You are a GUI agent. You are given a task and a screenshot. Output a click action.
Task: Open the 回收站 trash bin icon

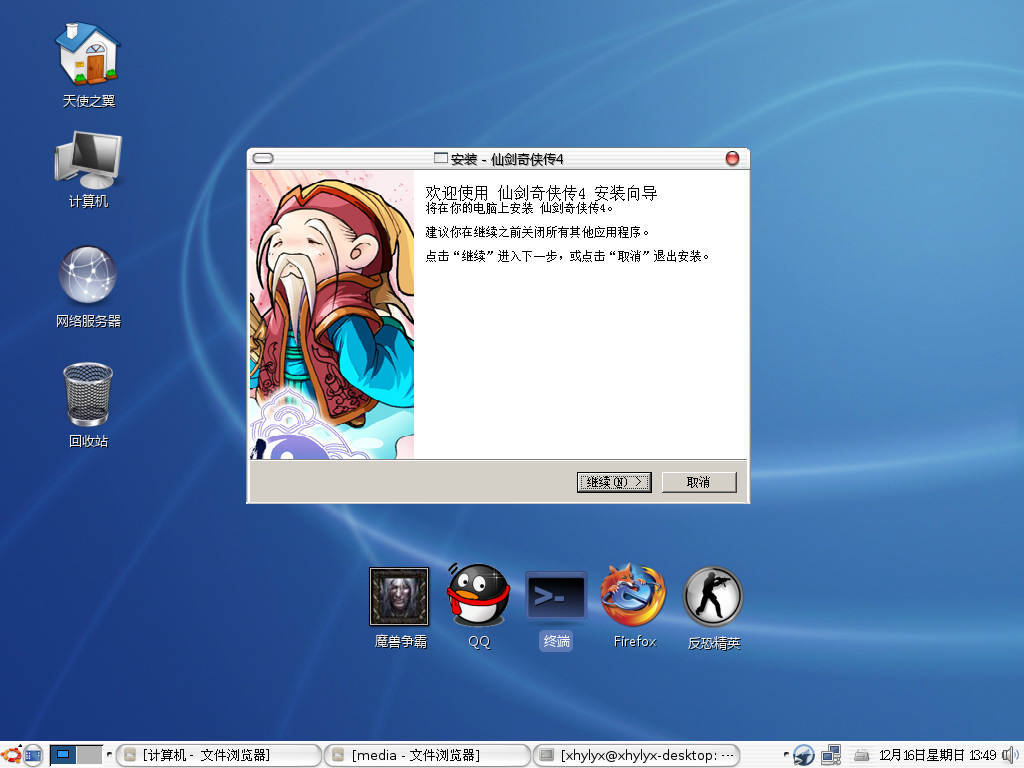(88, 405)
